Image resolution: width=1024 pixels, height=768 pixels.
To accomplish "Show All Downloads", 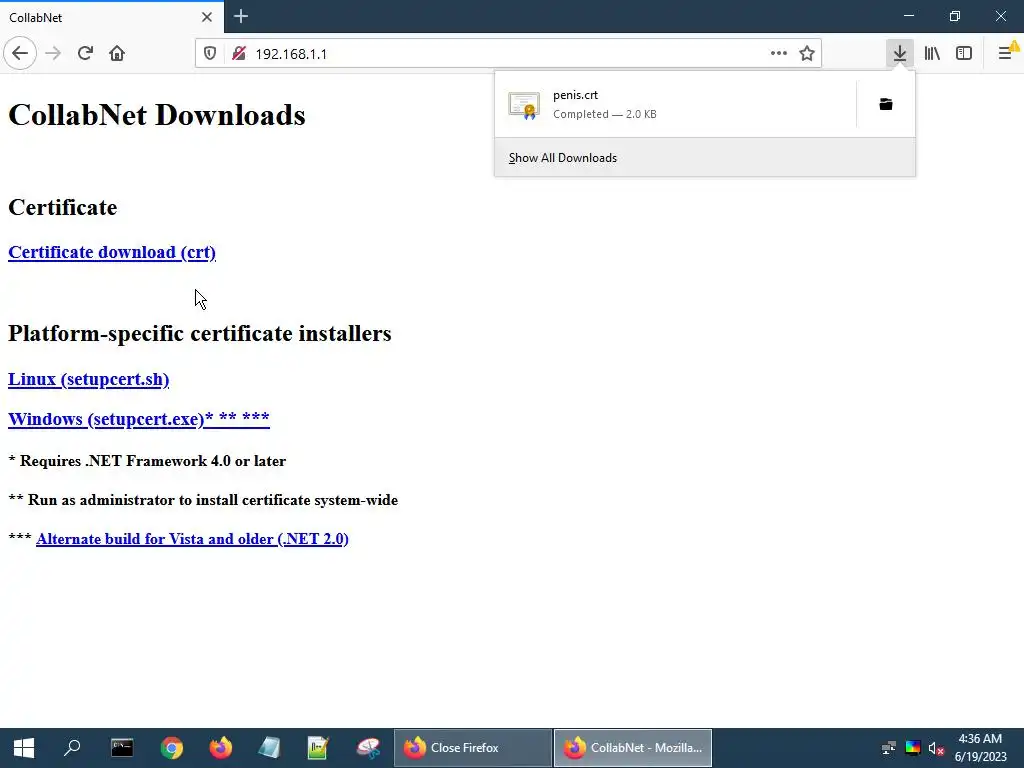I will click(x=705, y=158).
